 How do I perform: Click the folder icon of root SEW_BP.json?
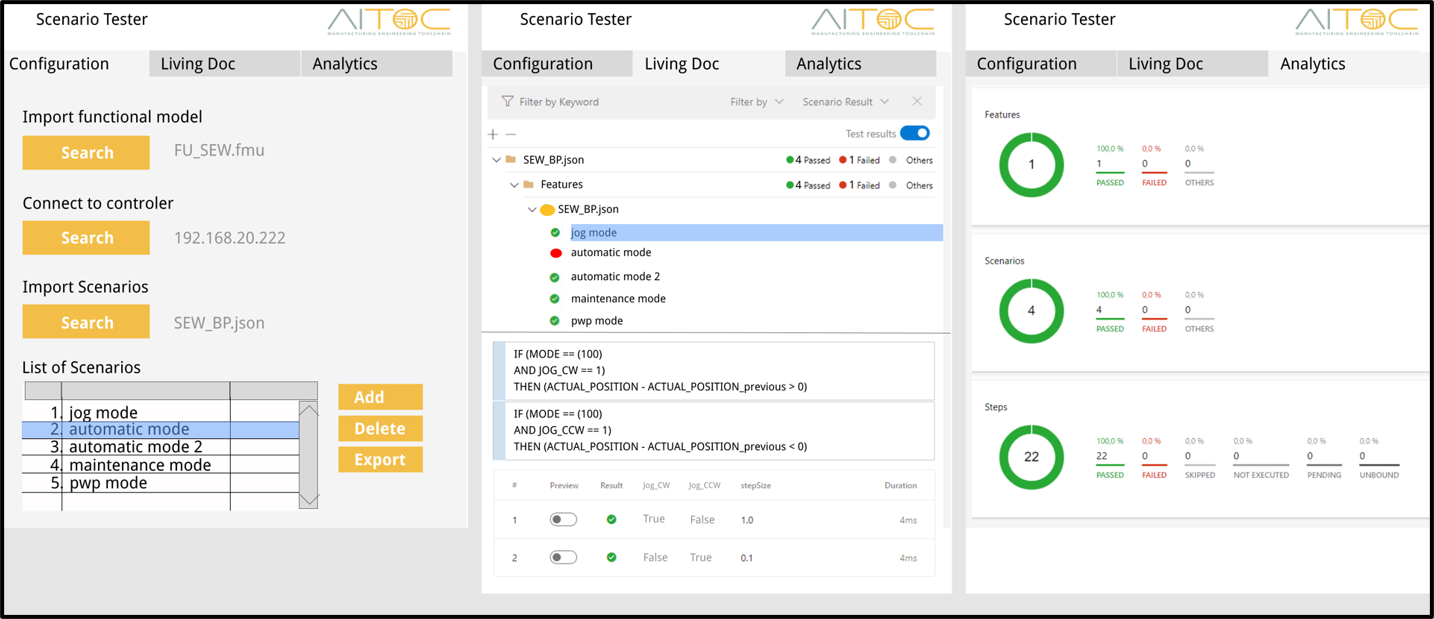click(511, 159)
